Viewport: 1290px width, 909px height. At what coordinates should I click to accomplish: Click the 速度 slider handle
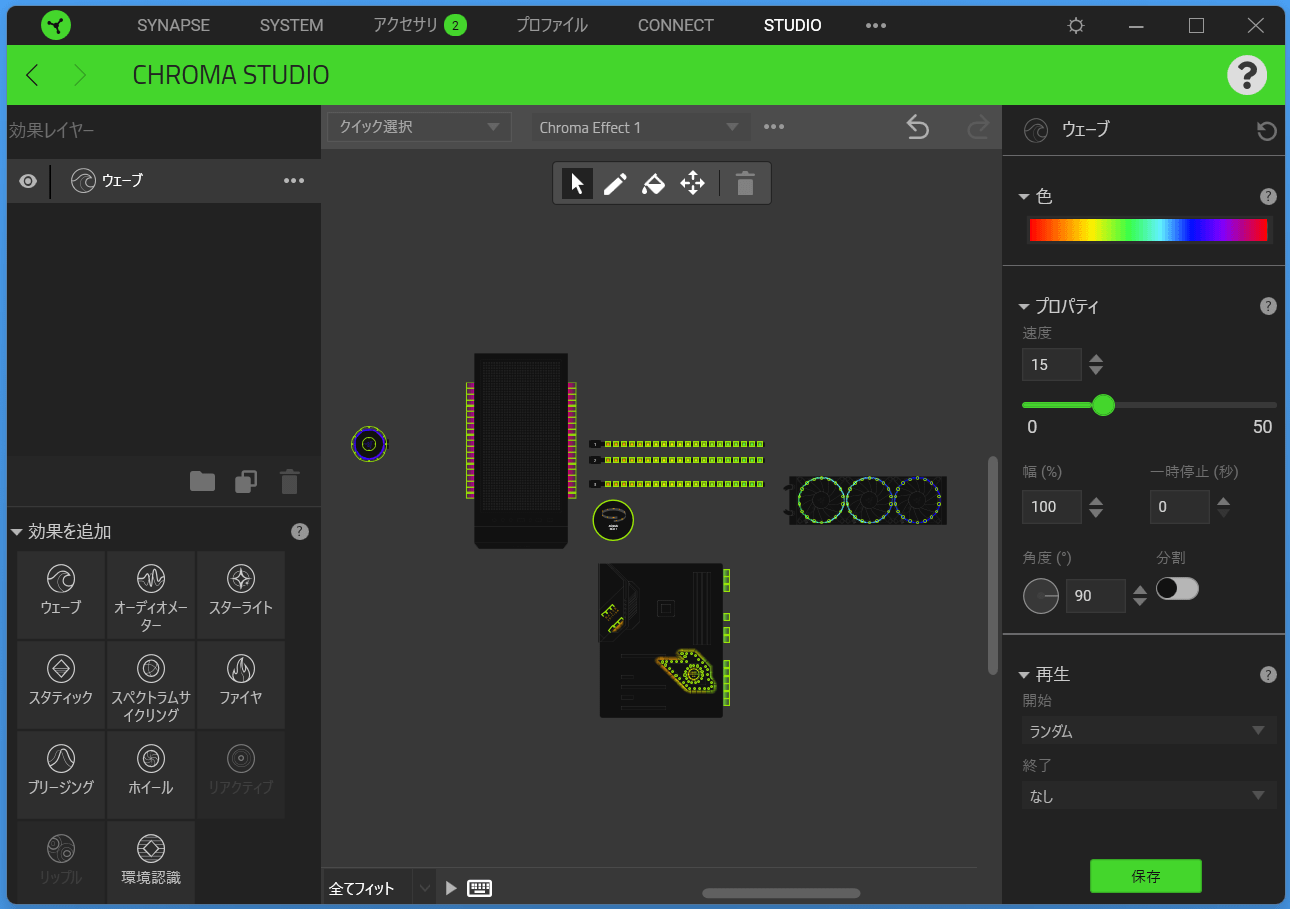point(1103,405)
